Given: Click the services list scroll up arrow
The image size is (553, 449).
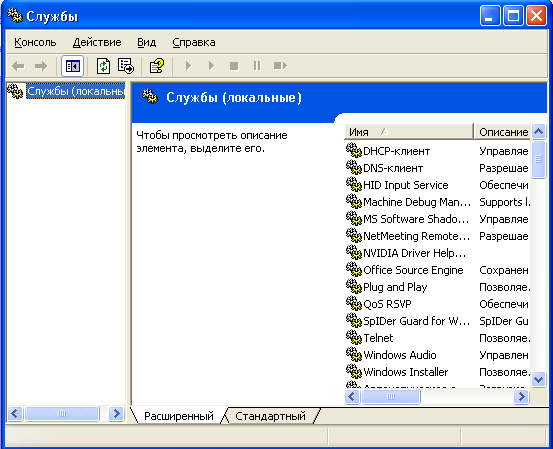Looking at the screenshot, I should (538, 132).
